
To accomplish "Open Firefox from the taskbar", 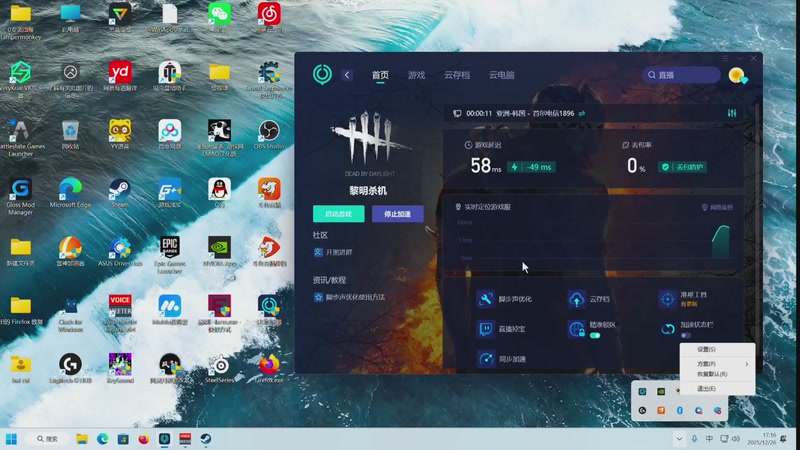I will click(x=143, y=439).
